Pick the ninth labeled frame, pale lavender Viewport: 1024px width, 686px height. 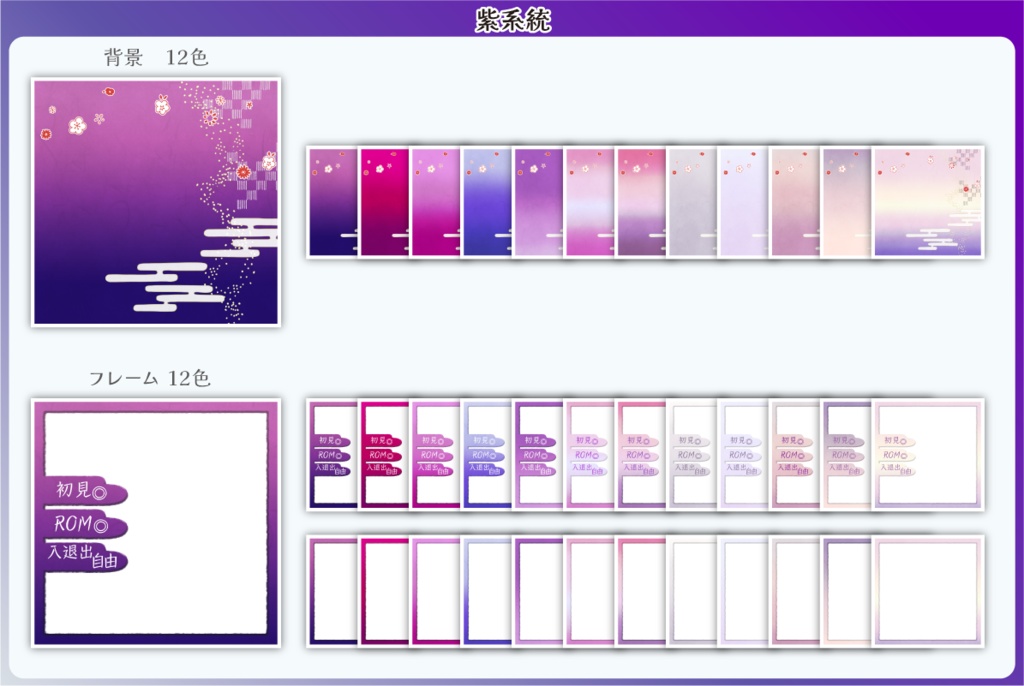pyautogui.click(x=744, y=455)
